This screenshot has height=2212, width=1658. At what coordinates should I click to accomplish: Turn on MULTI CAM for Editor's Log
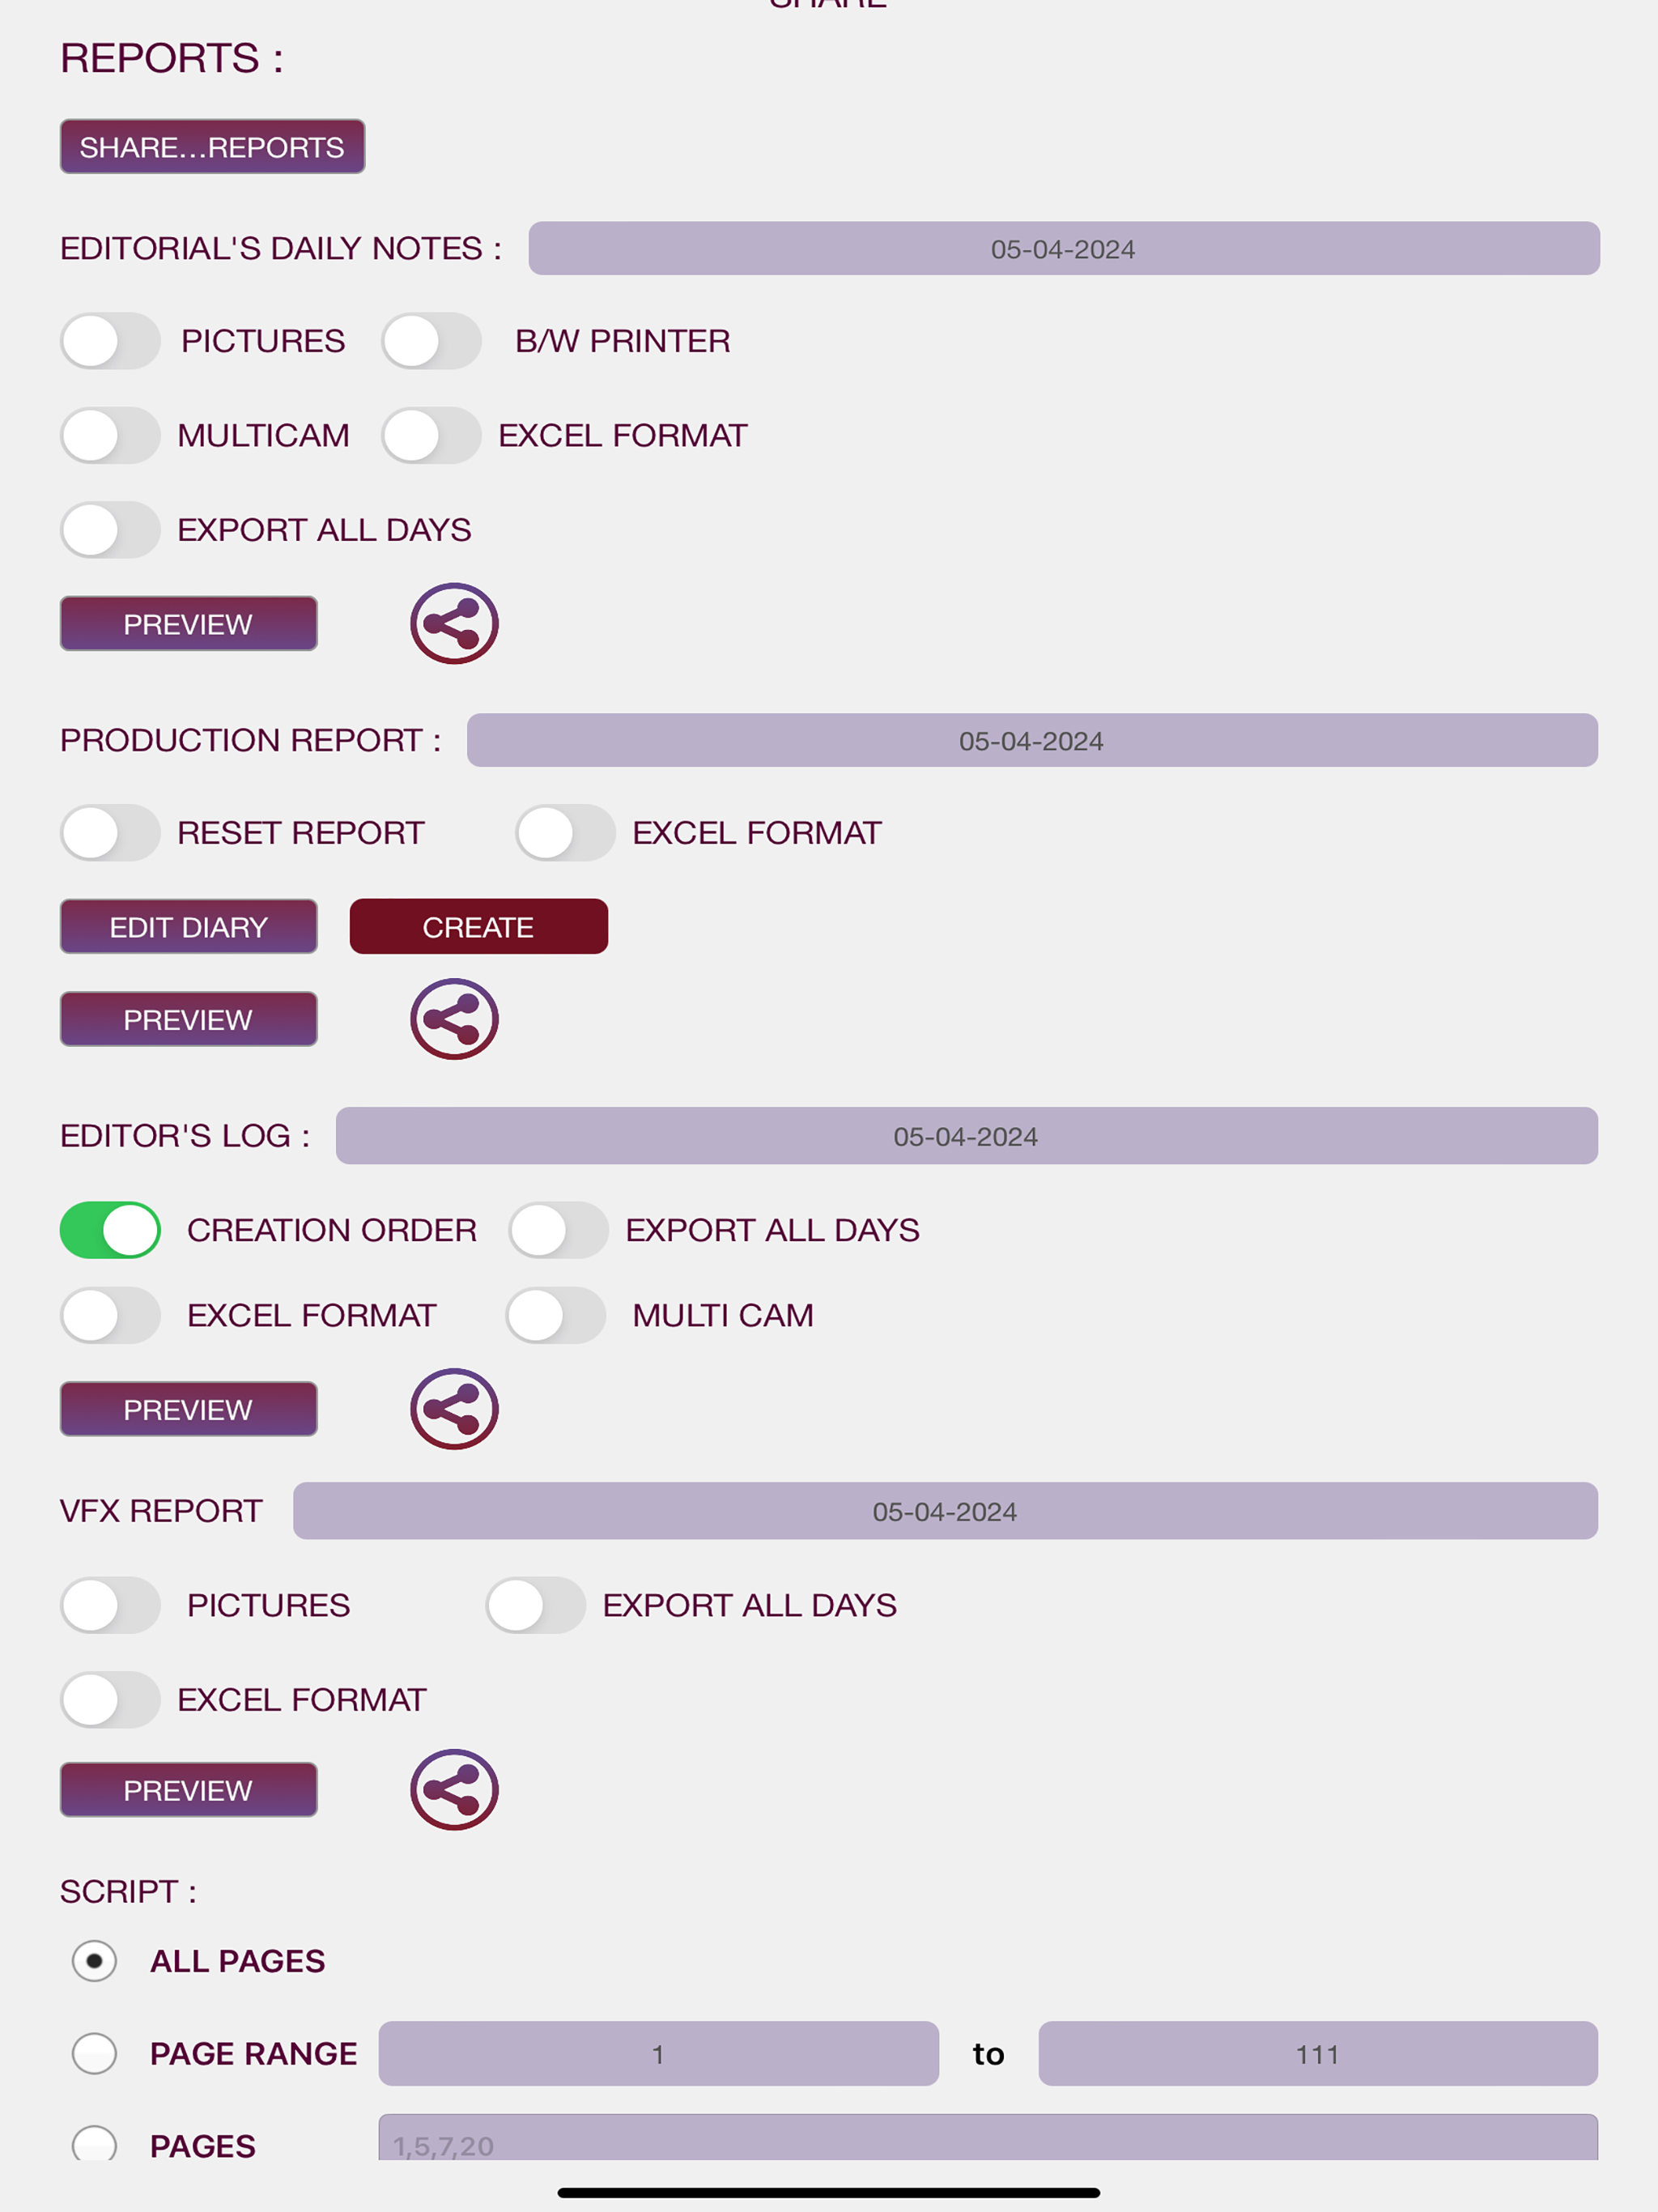555,1314
